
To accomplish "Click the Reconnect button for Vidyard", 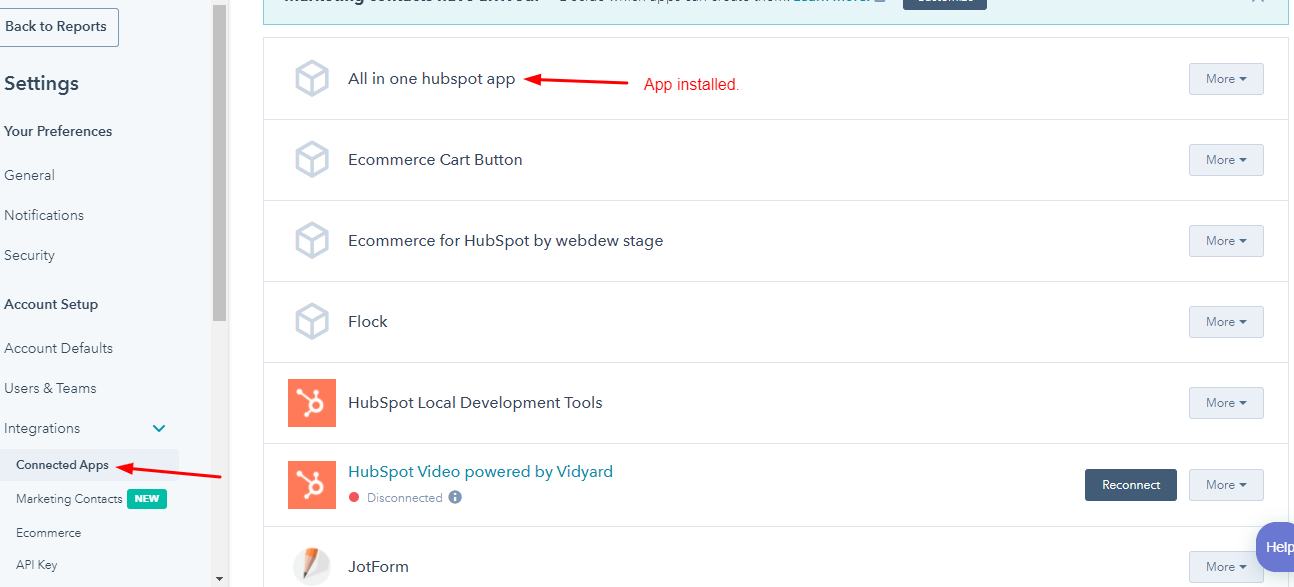I will (x=1131, y=485).
